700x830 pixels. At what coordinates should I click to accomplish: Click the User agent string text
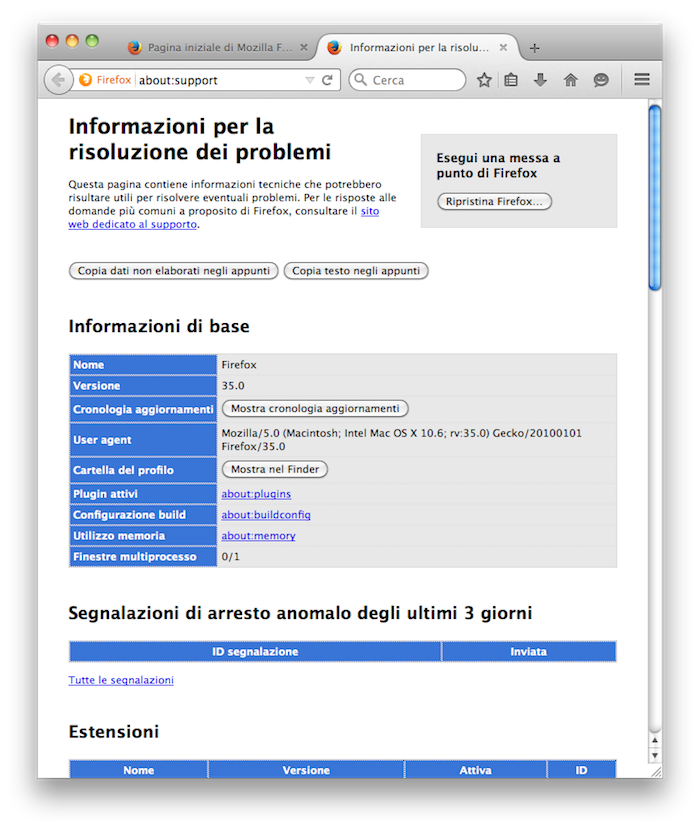401,440
